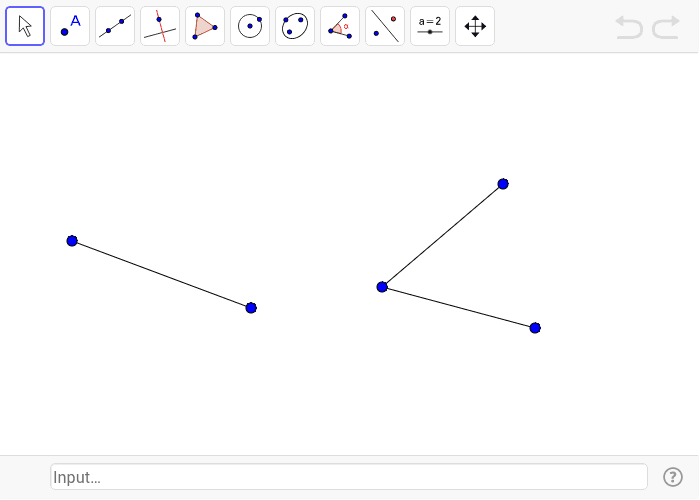Pick the Perpendicular Line tool
700x500 pixels.
click(x=160, y=26)
